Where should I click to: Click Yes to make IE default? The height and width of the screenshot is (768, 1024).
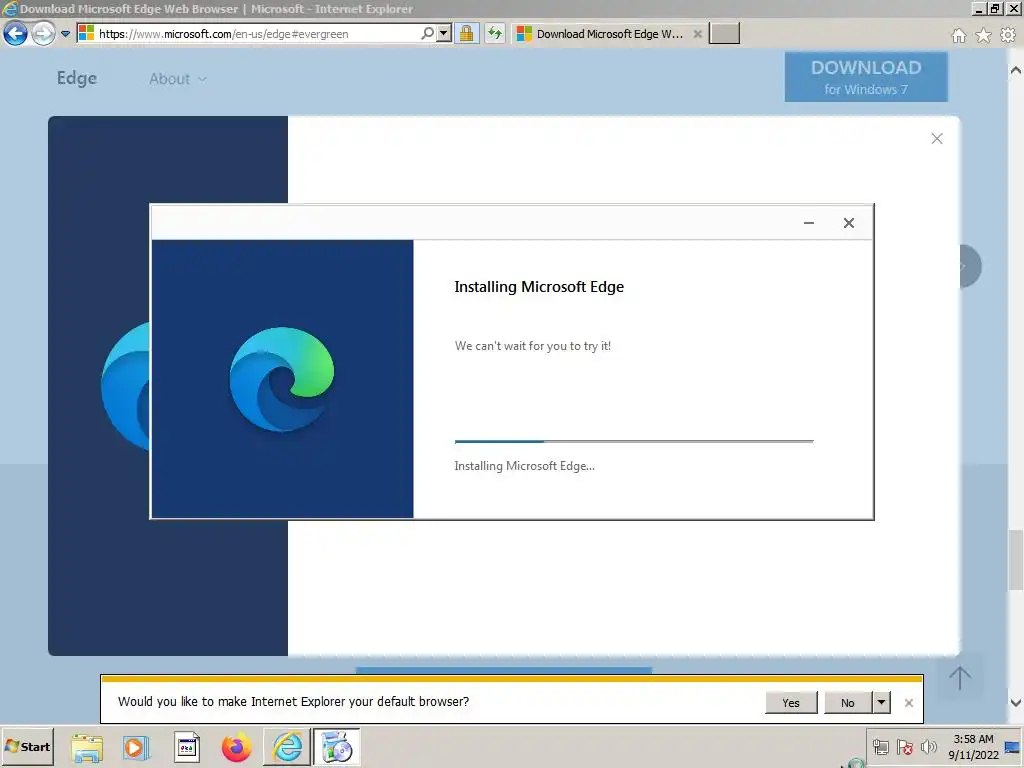(x=791, y=703)
